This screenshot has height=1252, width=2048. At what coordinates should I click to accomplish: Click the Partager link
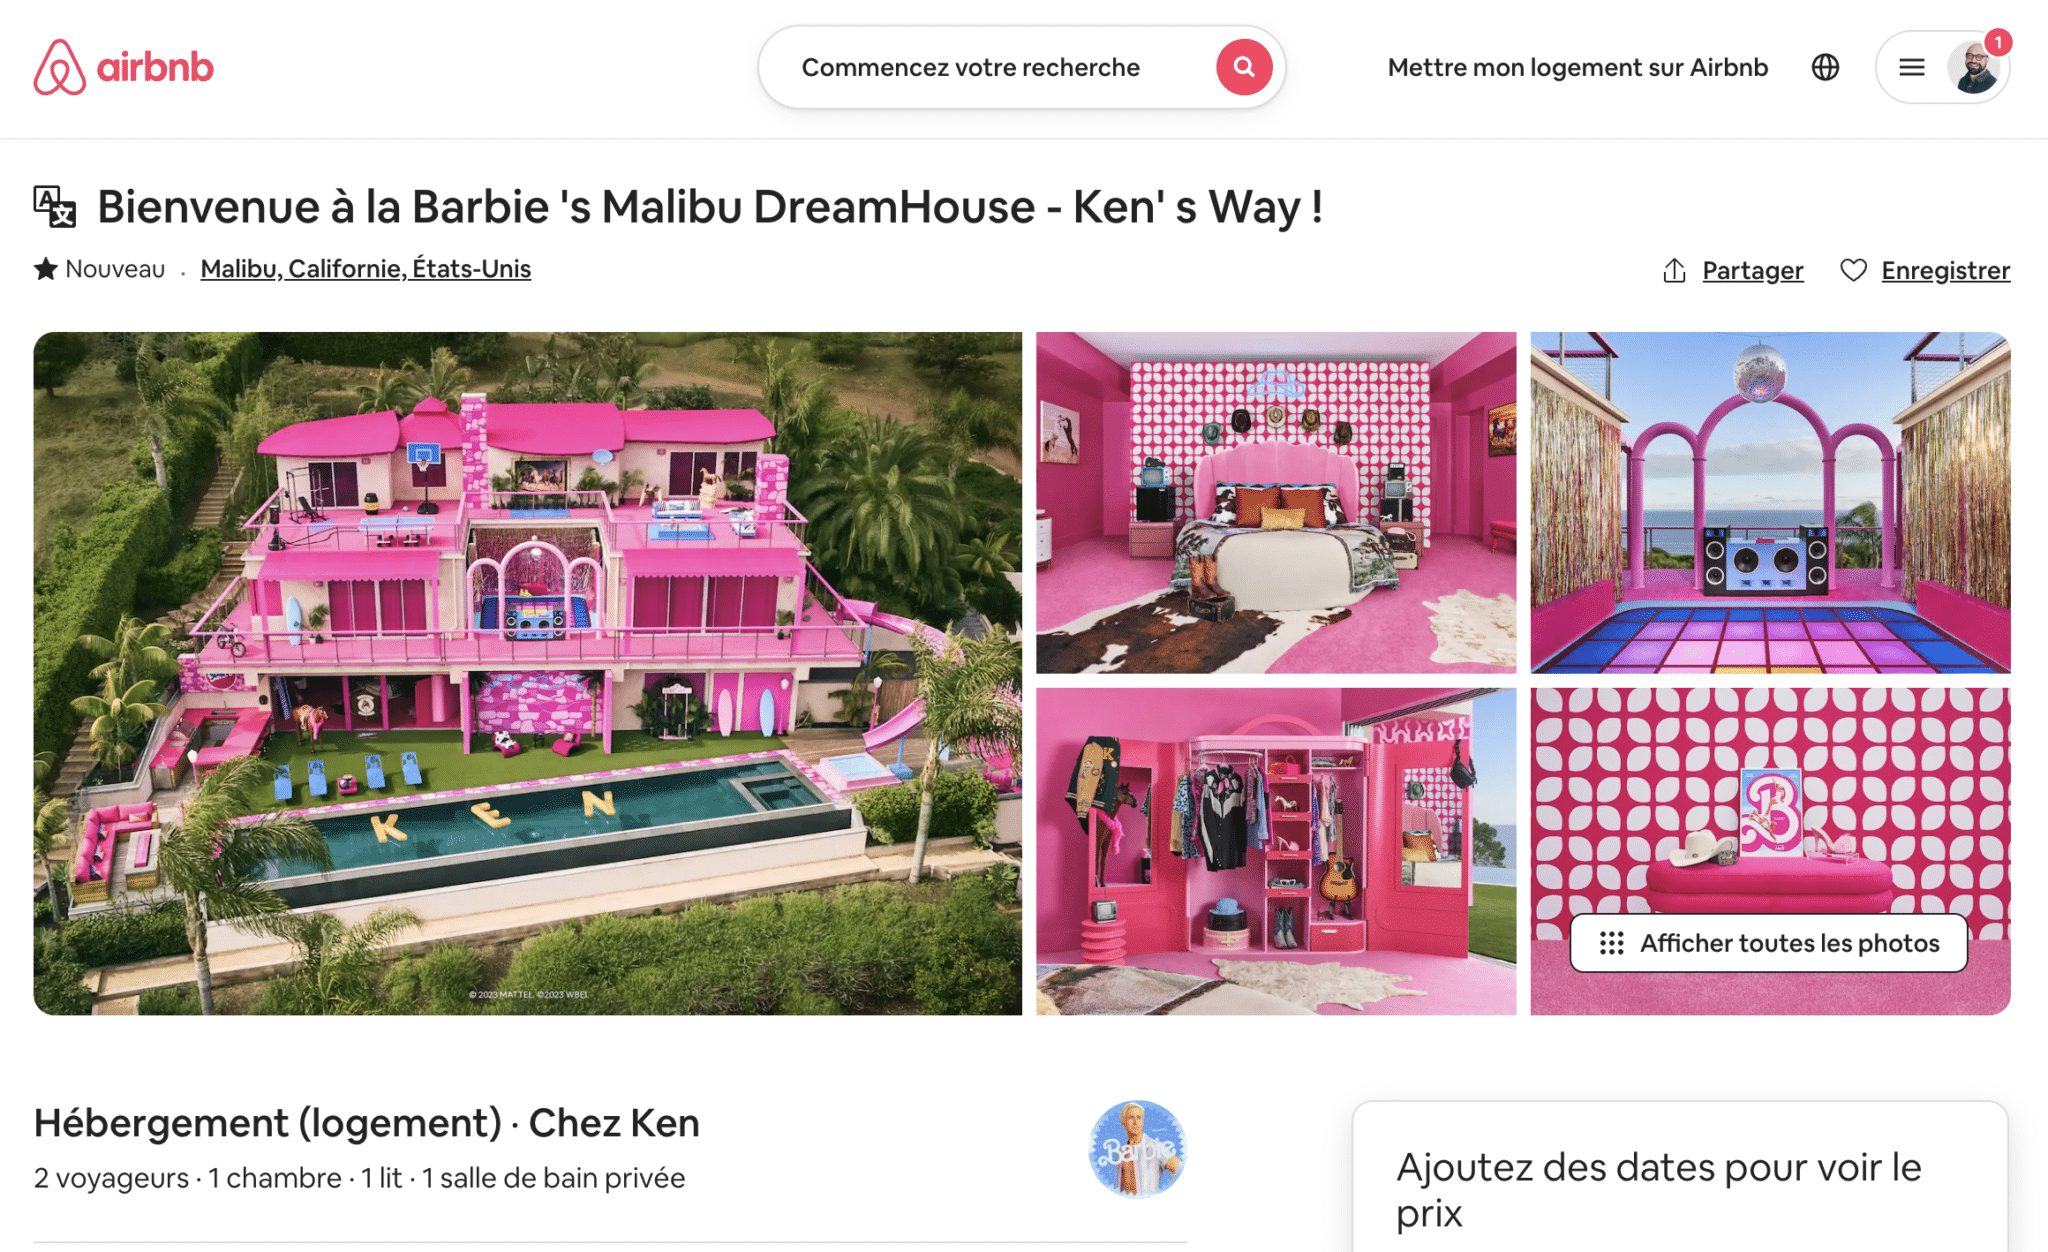point(1753,270)
